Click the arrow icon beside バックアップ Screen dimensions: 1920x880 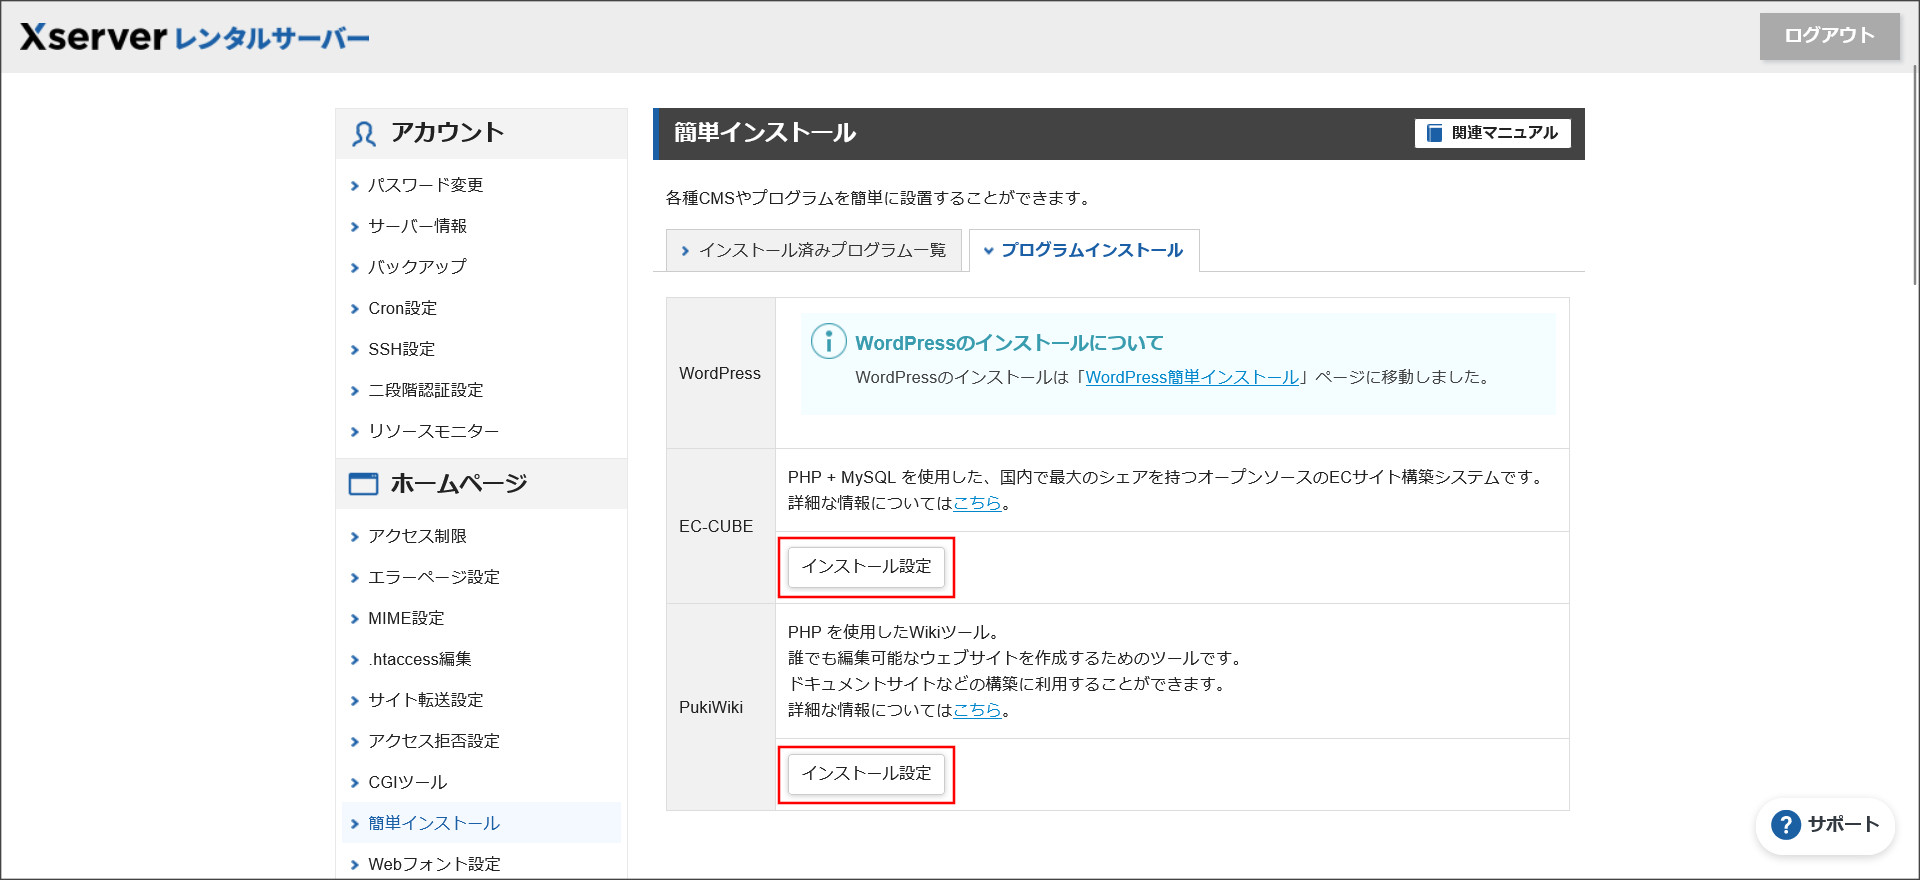[354, 268]
